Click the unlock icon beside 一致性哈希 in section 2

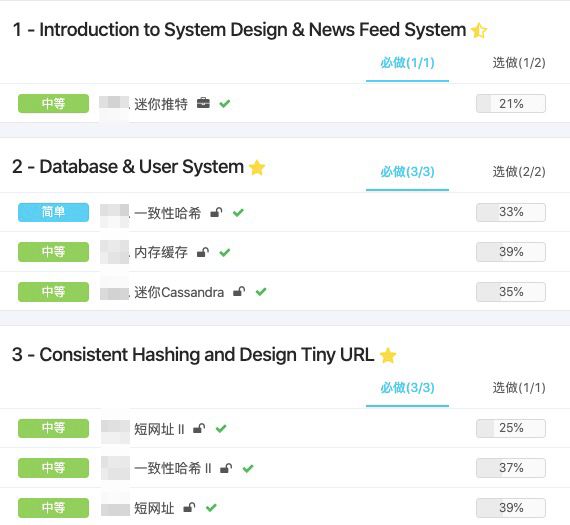tap(216, 212)
